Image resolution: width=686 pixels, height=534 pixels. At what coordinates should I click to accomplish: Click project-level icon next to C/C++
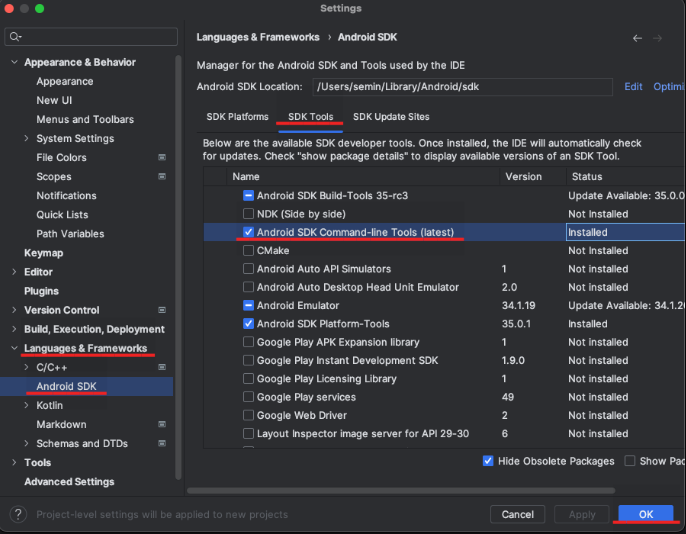162,367
